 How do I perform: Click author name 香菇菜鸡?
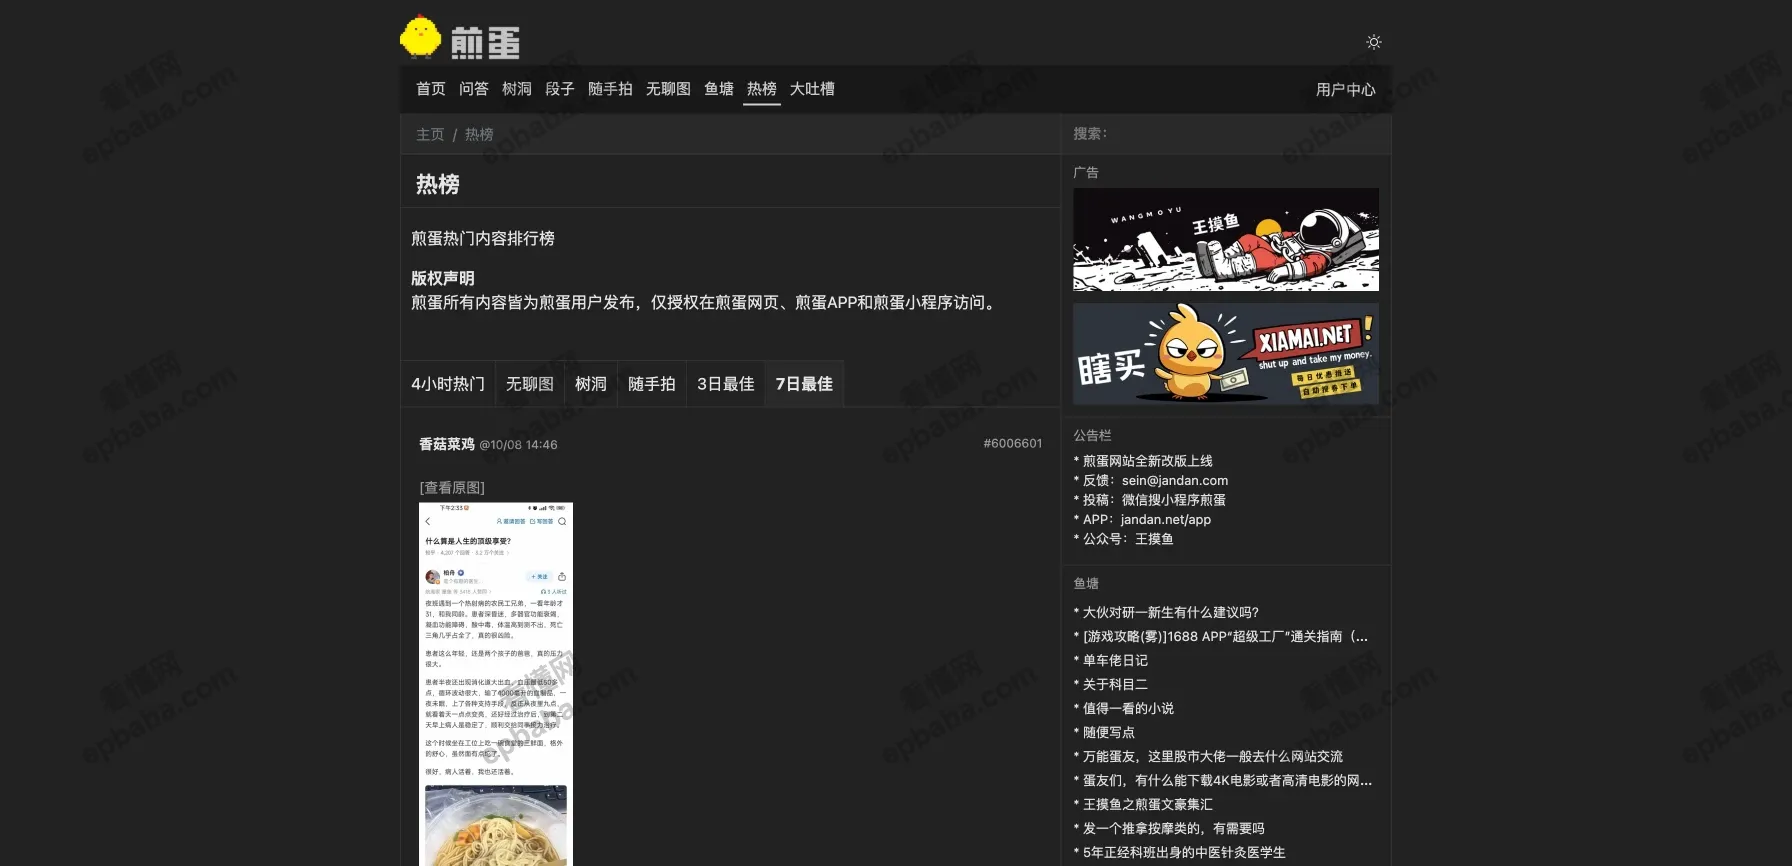(447, 444)
